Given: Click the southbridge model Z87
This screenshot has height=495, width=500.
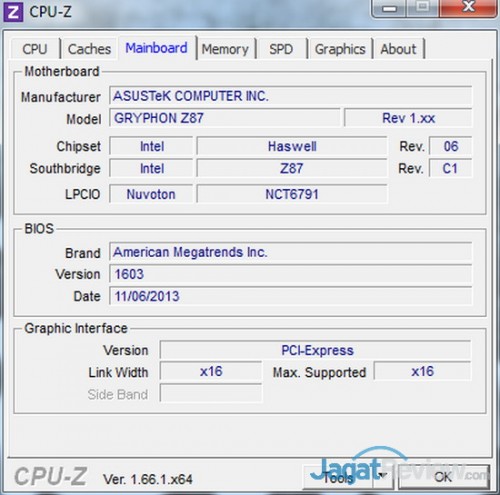Looking at the screenshot, I should click(x=292, y=168).
